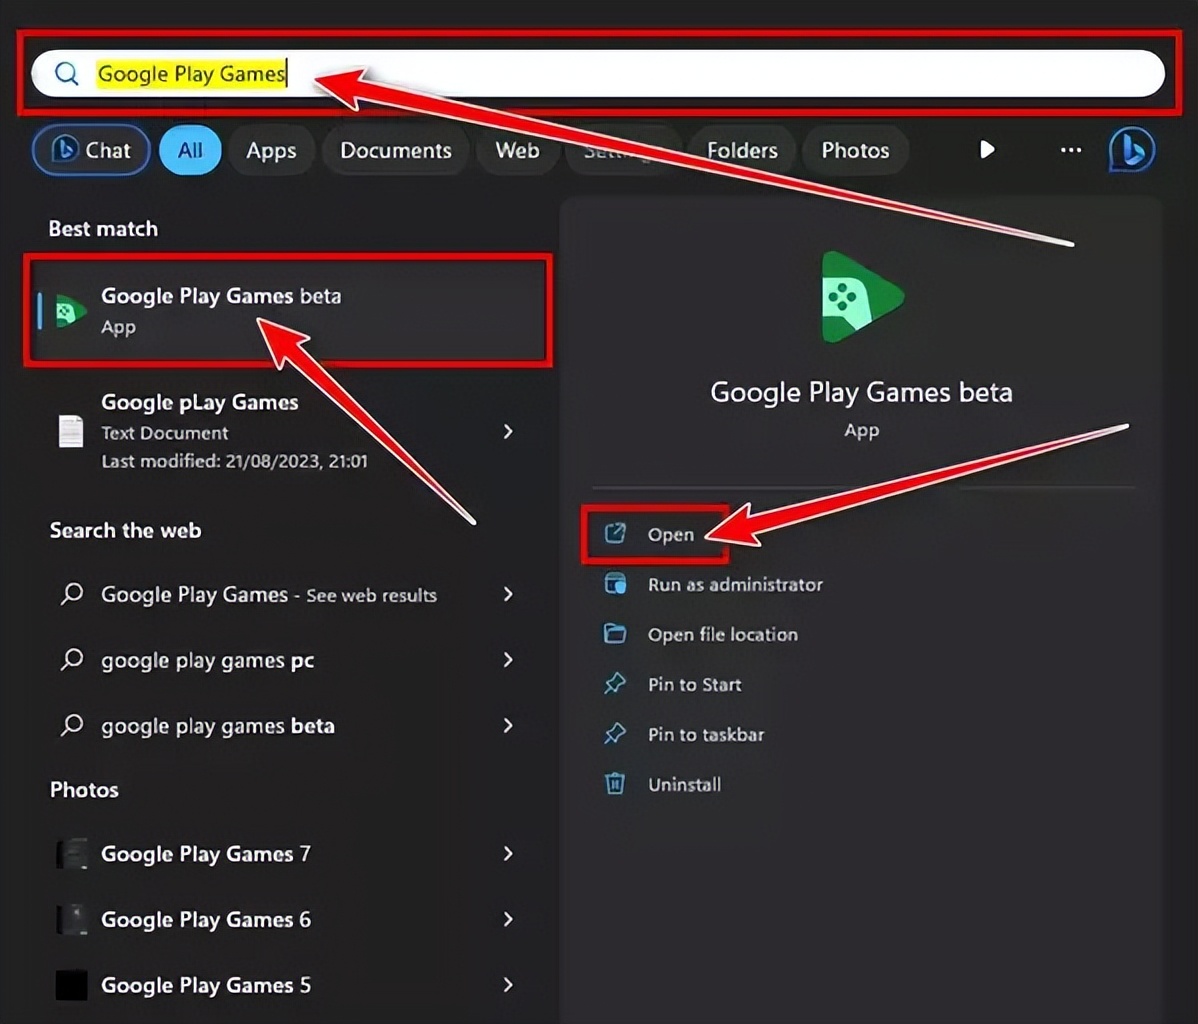Click the Bing Chat icon at top right
The height and width of the screenshot is (1024, 1198).
[x=1131, y=150]
